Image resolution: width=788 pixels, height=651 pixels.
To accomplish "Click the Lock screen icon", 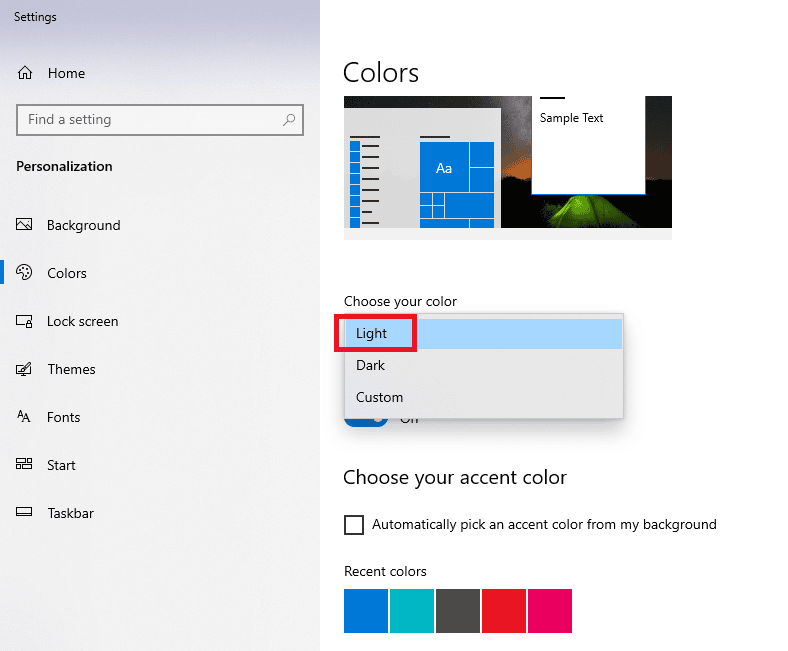I will (x=24, y=321).
